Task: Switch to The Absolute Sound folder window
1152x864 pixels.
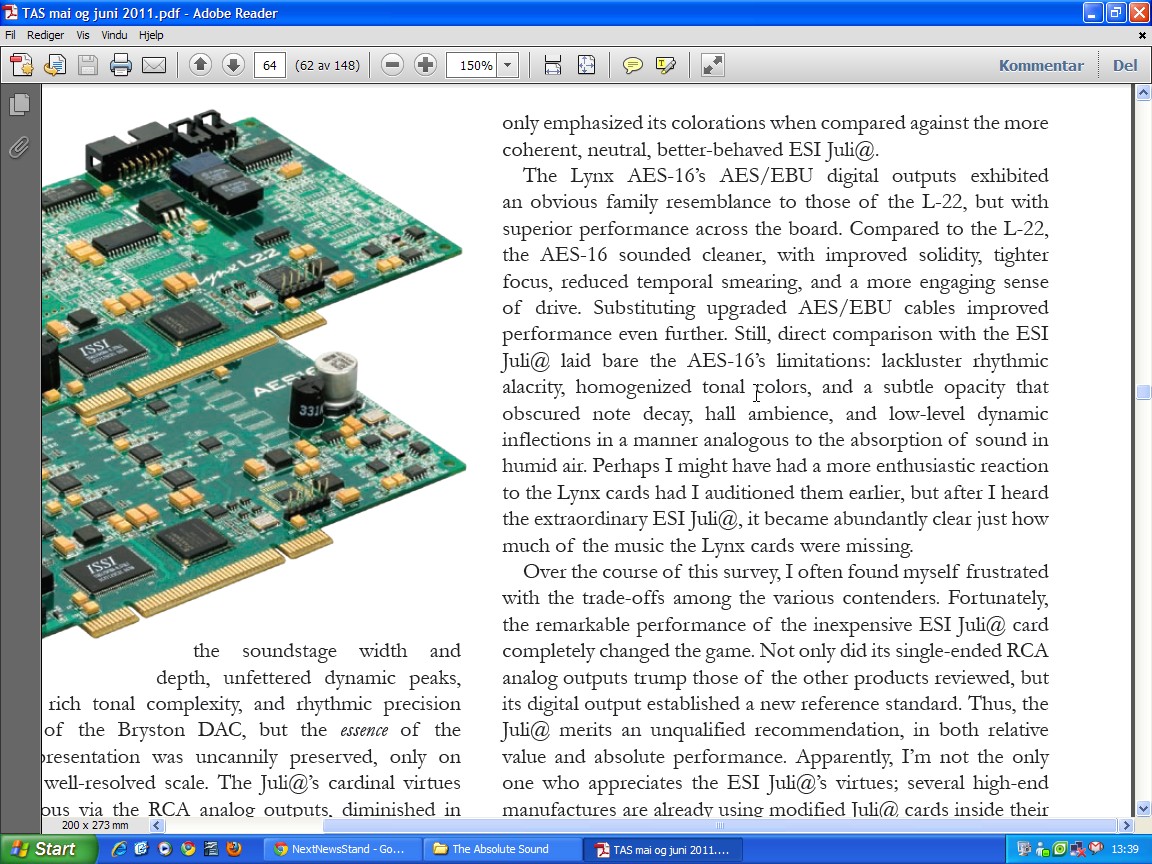Action: coord(503,849)
